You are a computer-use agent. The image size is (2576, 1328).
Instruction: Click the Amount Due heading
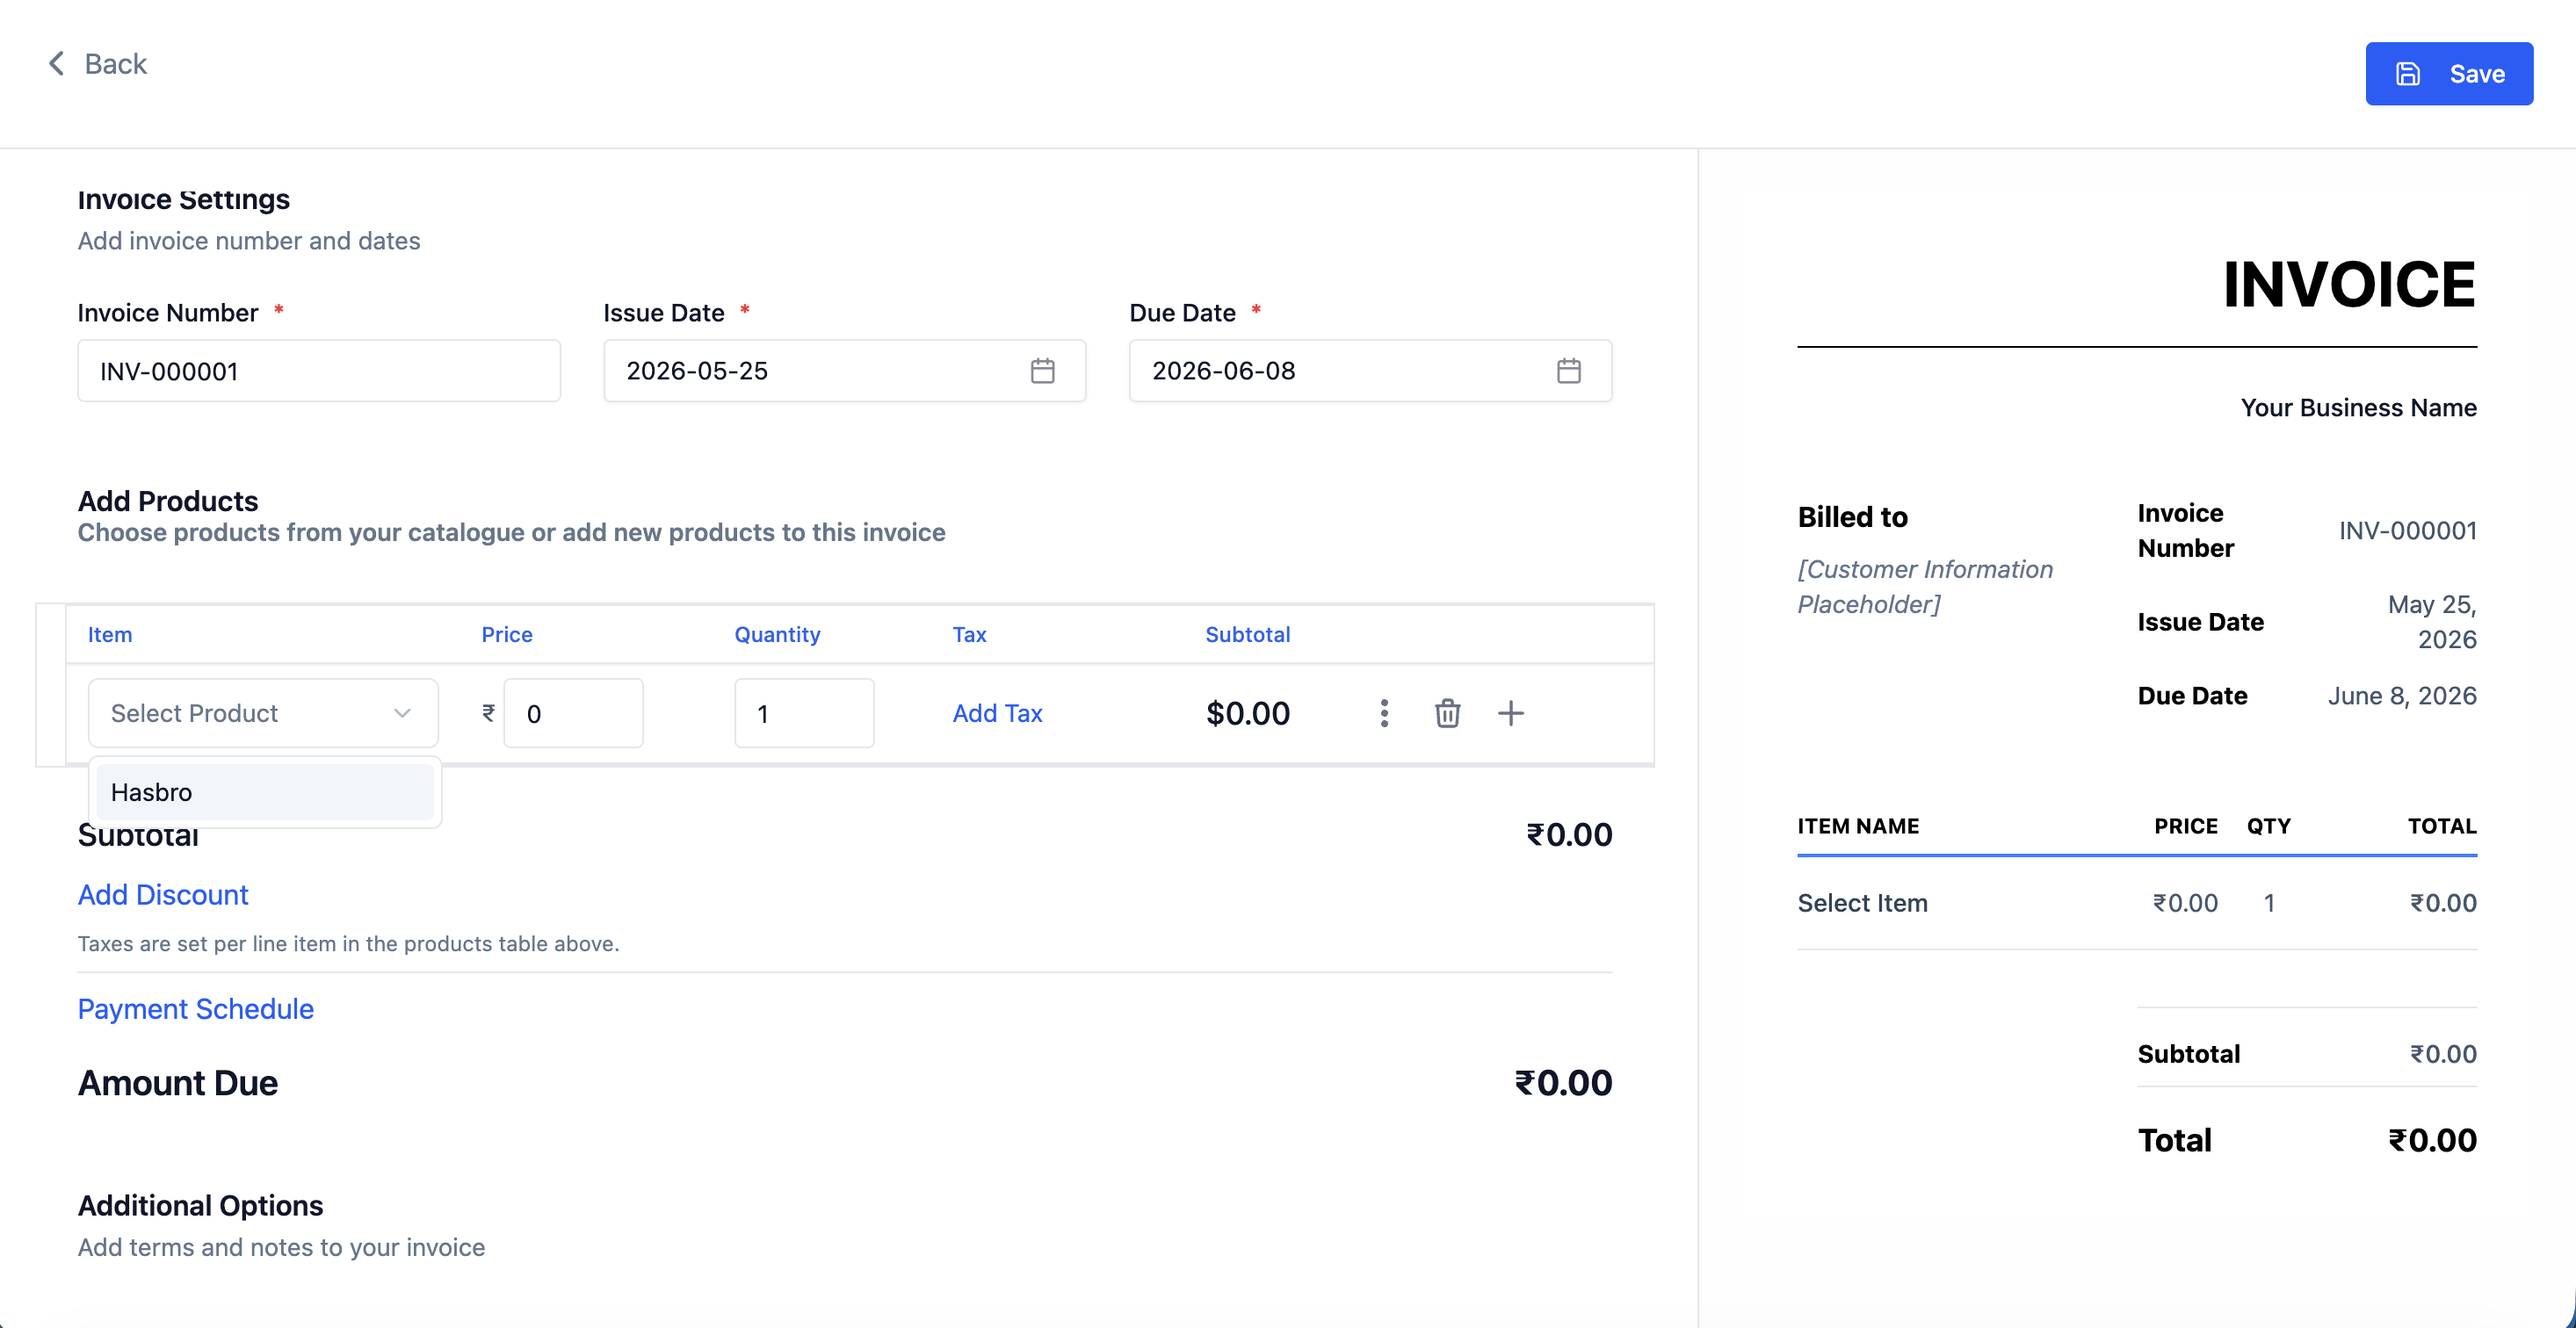pos(178,1082)
